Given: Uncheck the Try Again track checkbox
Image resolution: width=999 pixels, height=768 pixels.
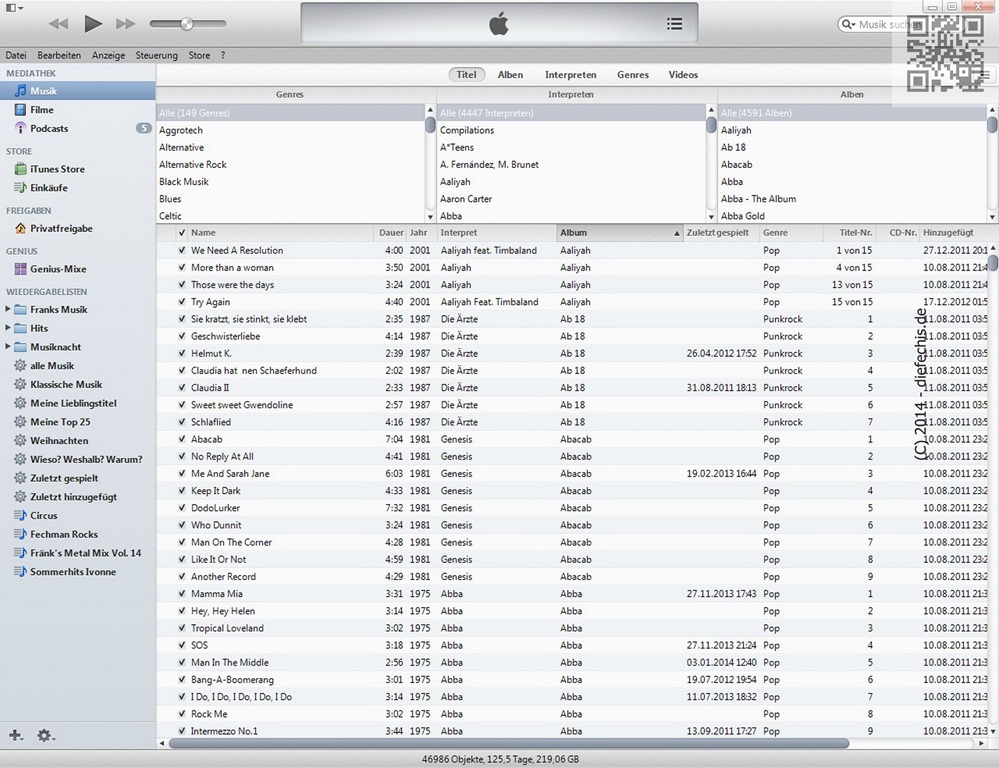Looking at the screenshot, I should (x=182, y=302).
